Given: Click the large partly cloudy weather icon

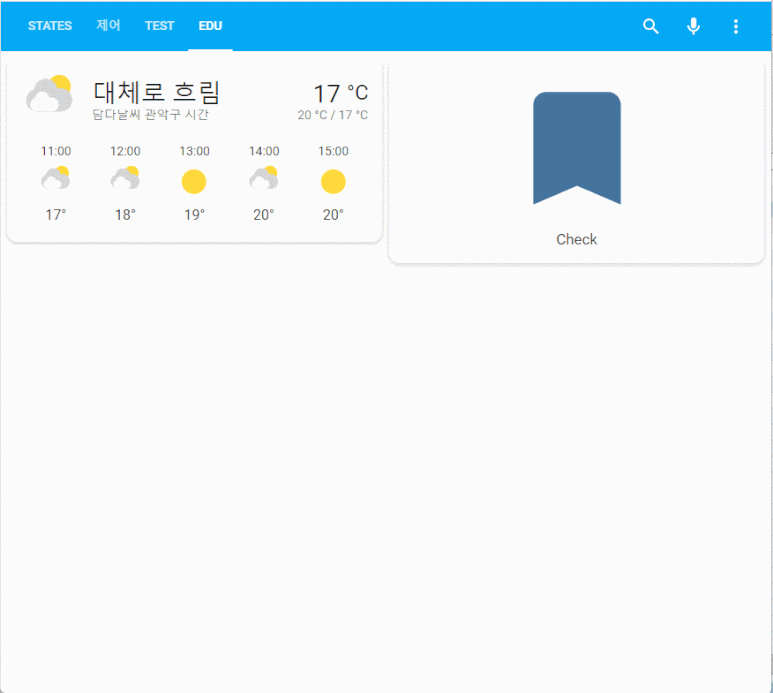Looking at the screenshot, I should pyautogui.click(x=49, y=94).
